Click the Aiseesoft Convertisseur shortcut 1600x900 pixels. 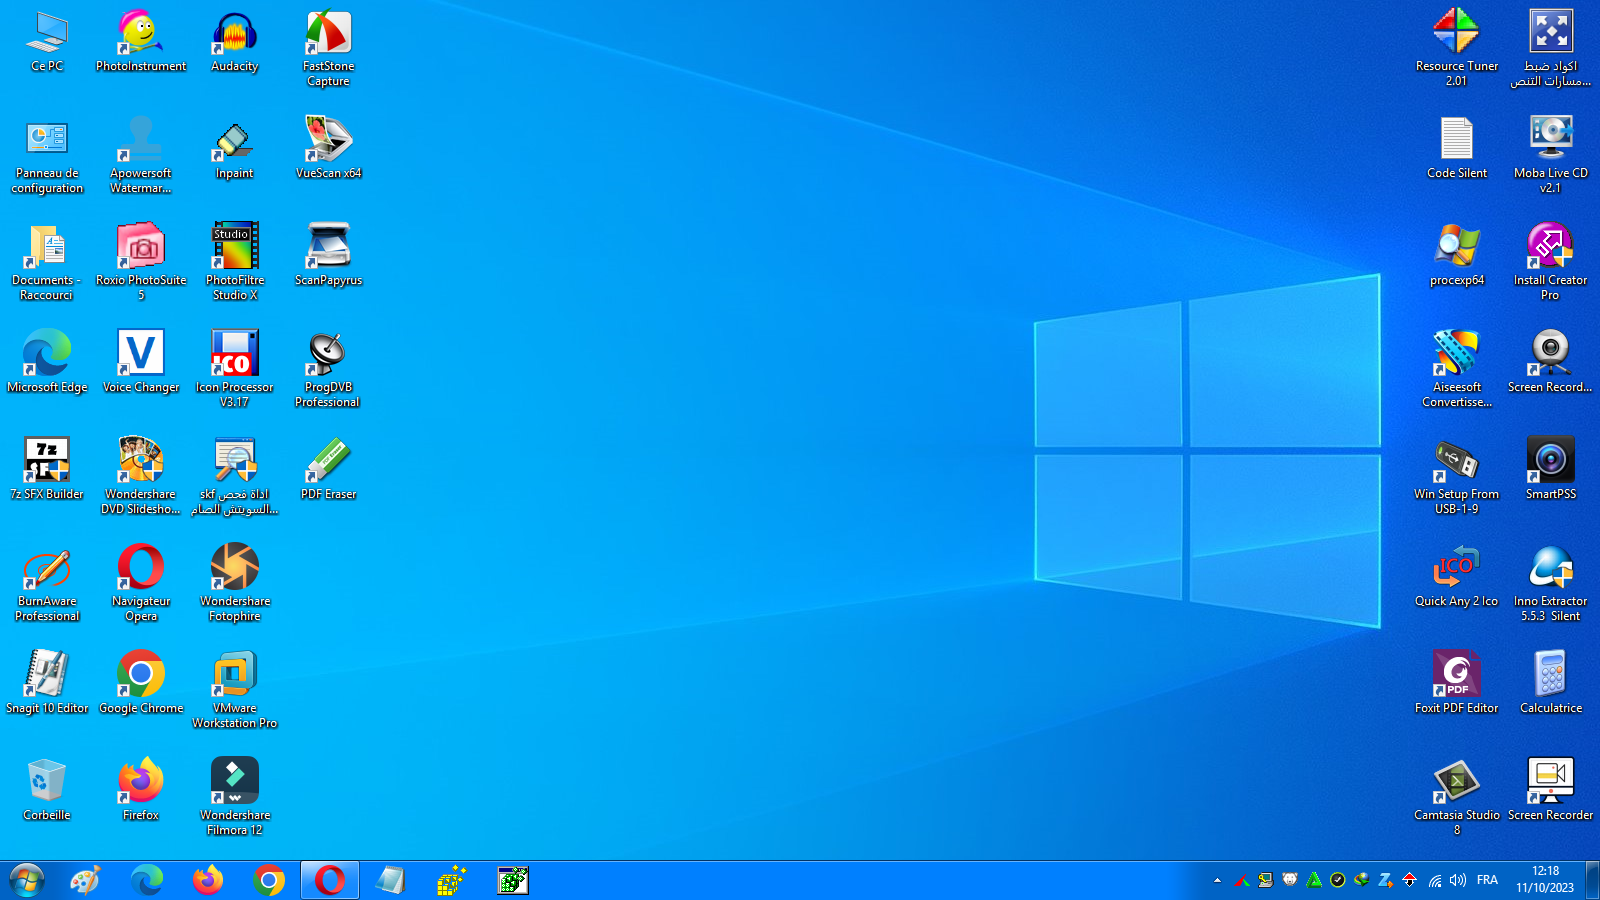(1457, 370)
